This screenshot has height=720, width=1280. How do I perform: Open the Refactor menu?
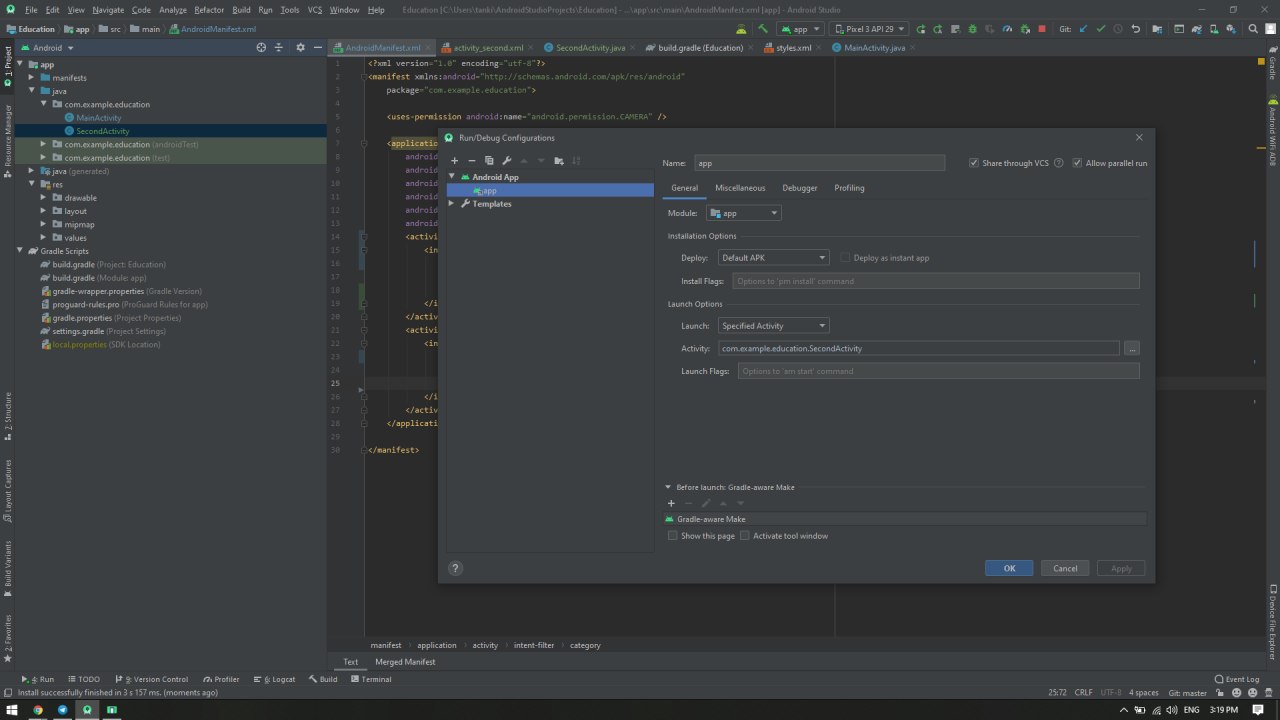tap(209, 9)
